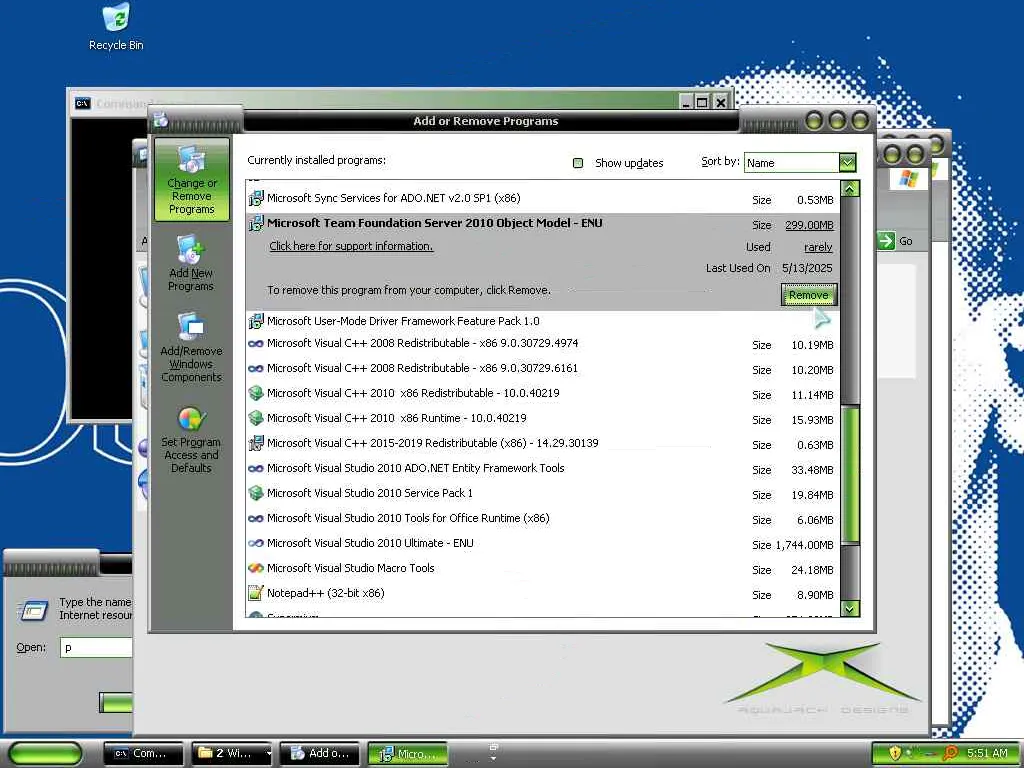Switch to Add or Remove Programs taskbar button
1024x768 pixels.
(319, 754)
